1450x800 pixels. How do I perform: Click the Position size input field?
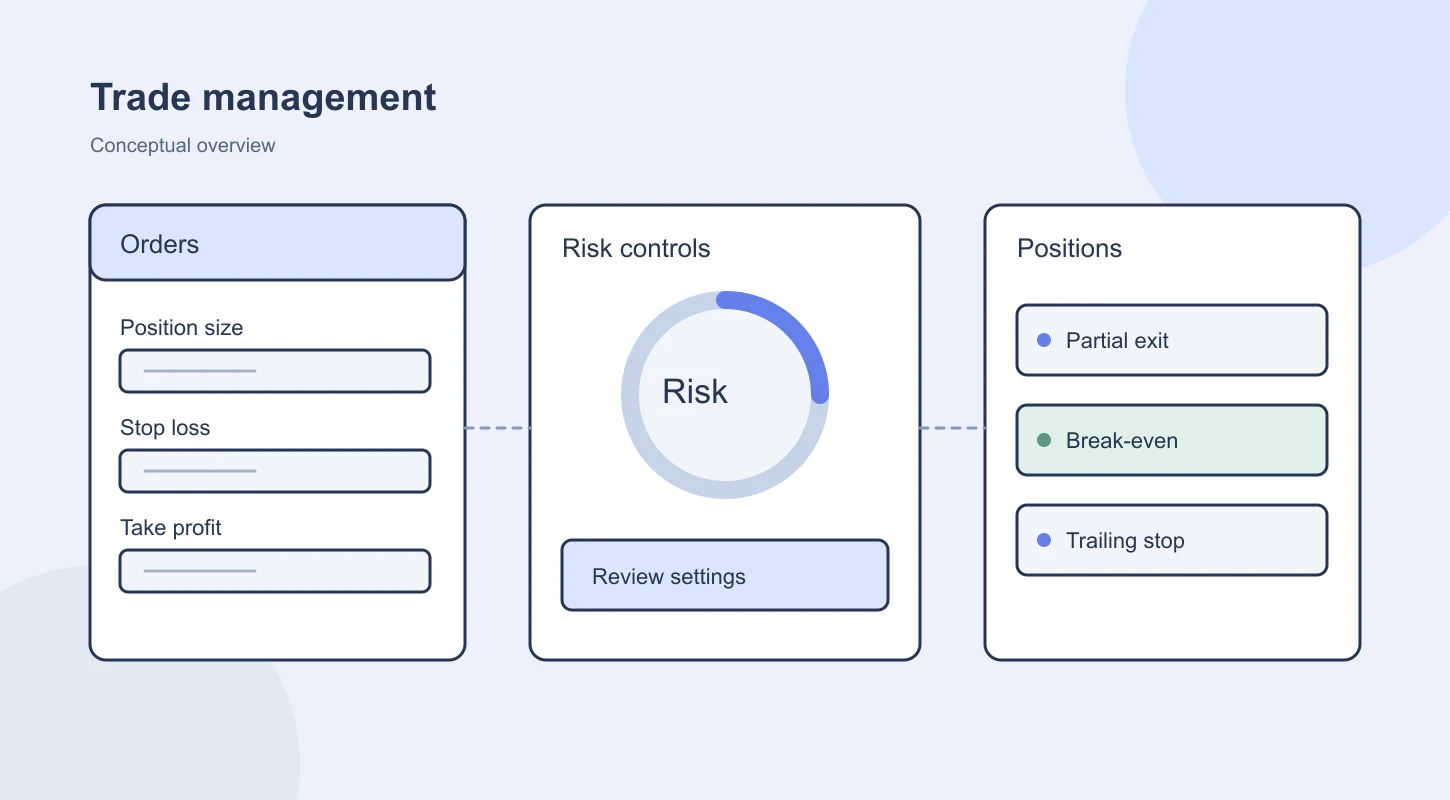275,371
